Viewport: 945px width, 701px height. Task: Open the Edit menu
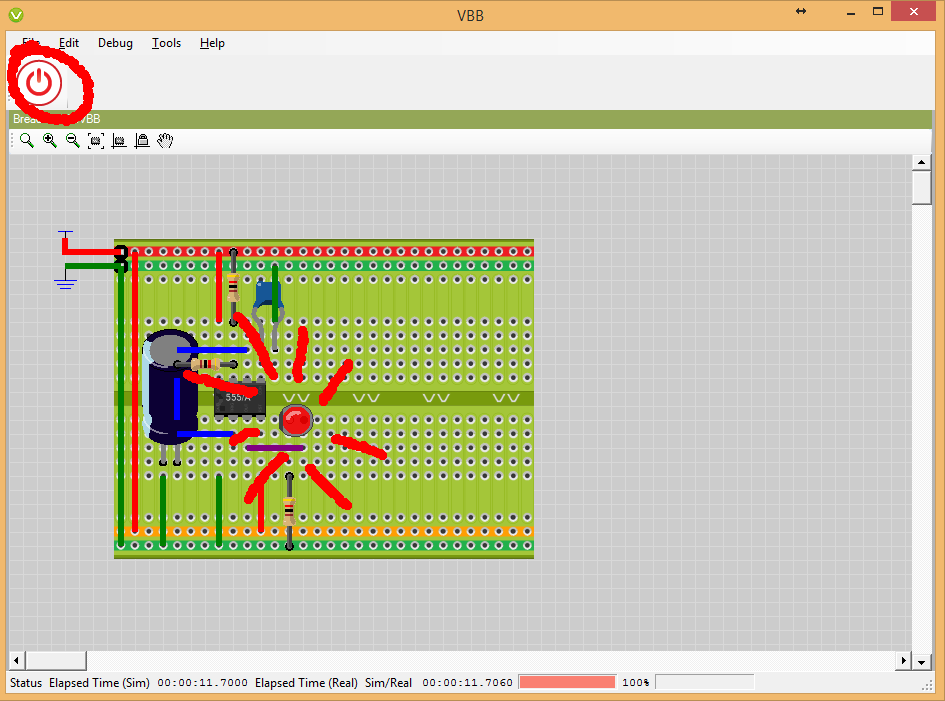[68, 43]
